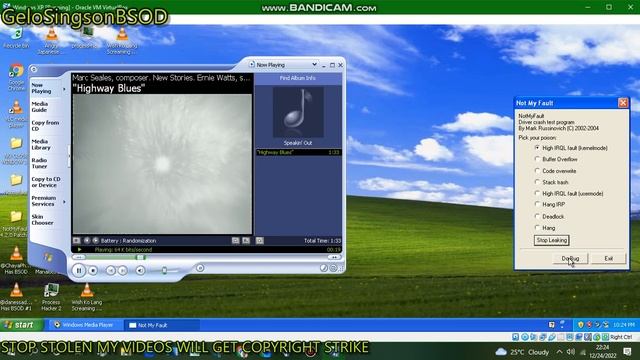This screenshot has height=360, width=640.
Task: Open VLC media player desktop shortcut
Action: (x=16, y=114)
